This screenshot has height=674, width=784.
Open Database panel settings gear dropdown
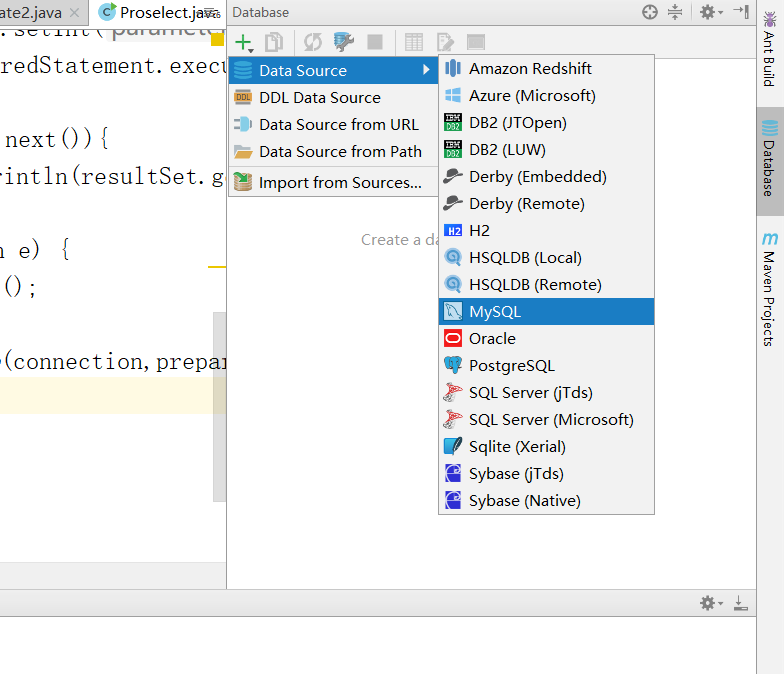(x=711, y=12)
